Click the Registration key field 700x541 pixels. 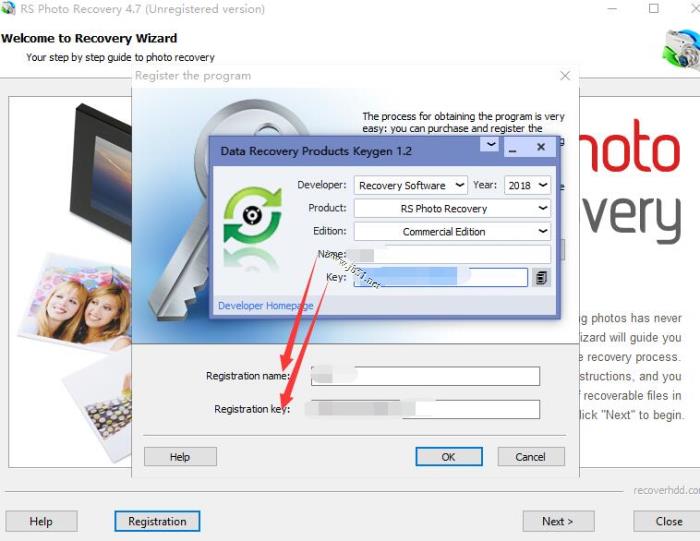[x=425, y=409]
